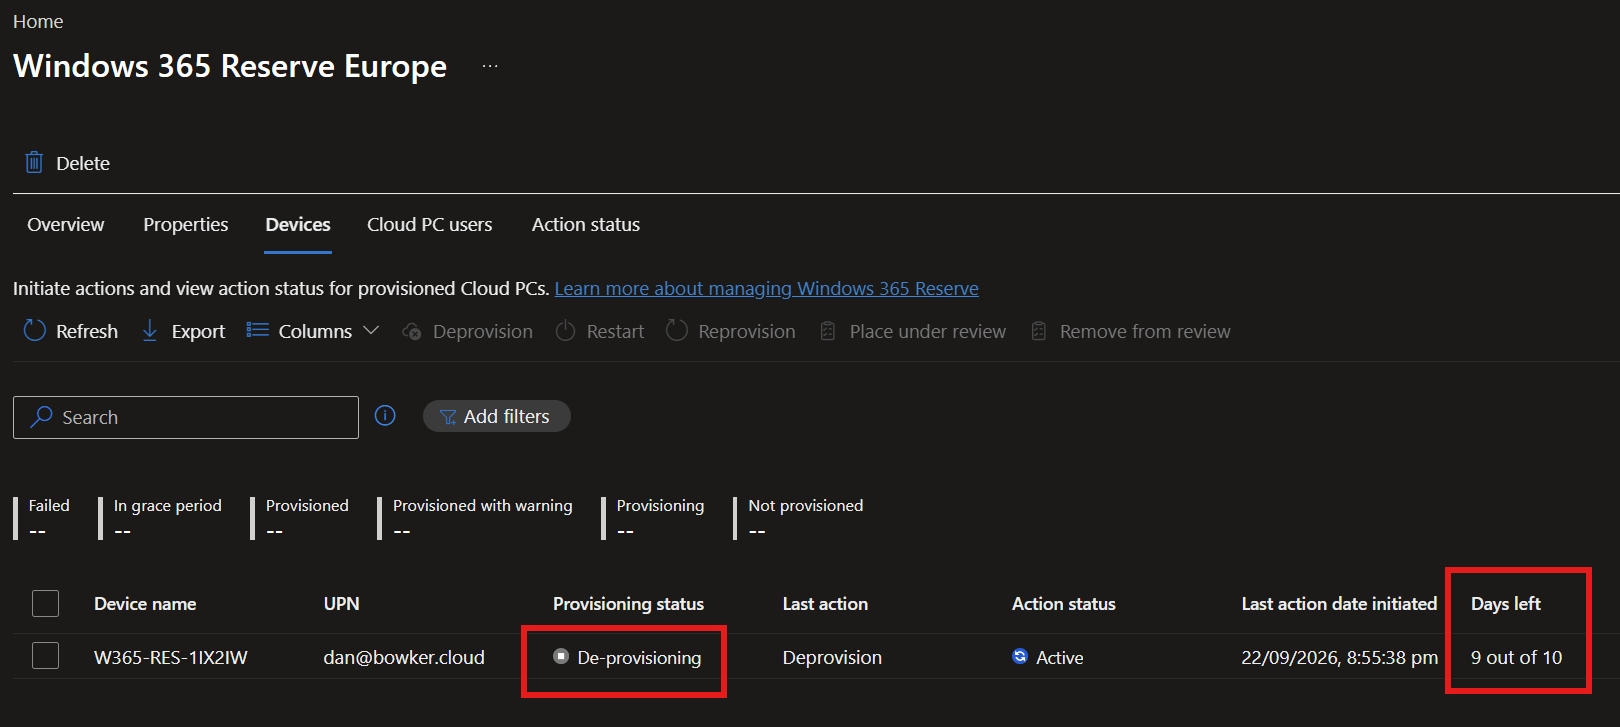
Task: Open the Learn more about managing Windows 365 Reserve link
Action: (x=767, y=288)
